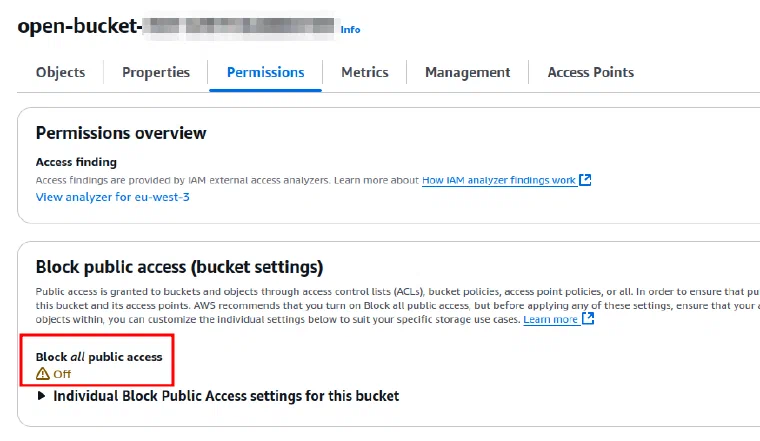Click the Info link beside bucket name
This screenshot has width=760, height=441.
[350, 30]
